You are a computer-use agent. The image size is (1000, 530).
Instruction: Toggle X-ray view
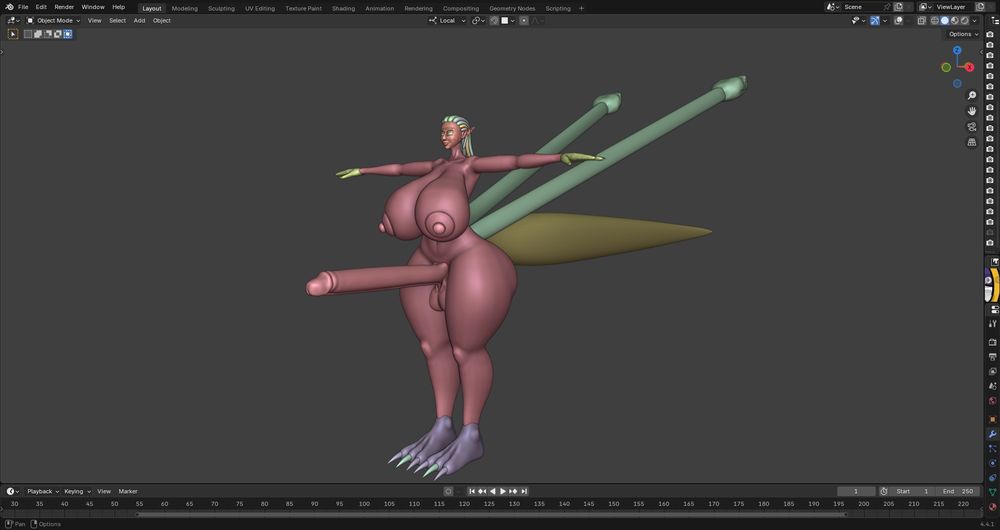[922, 20]
